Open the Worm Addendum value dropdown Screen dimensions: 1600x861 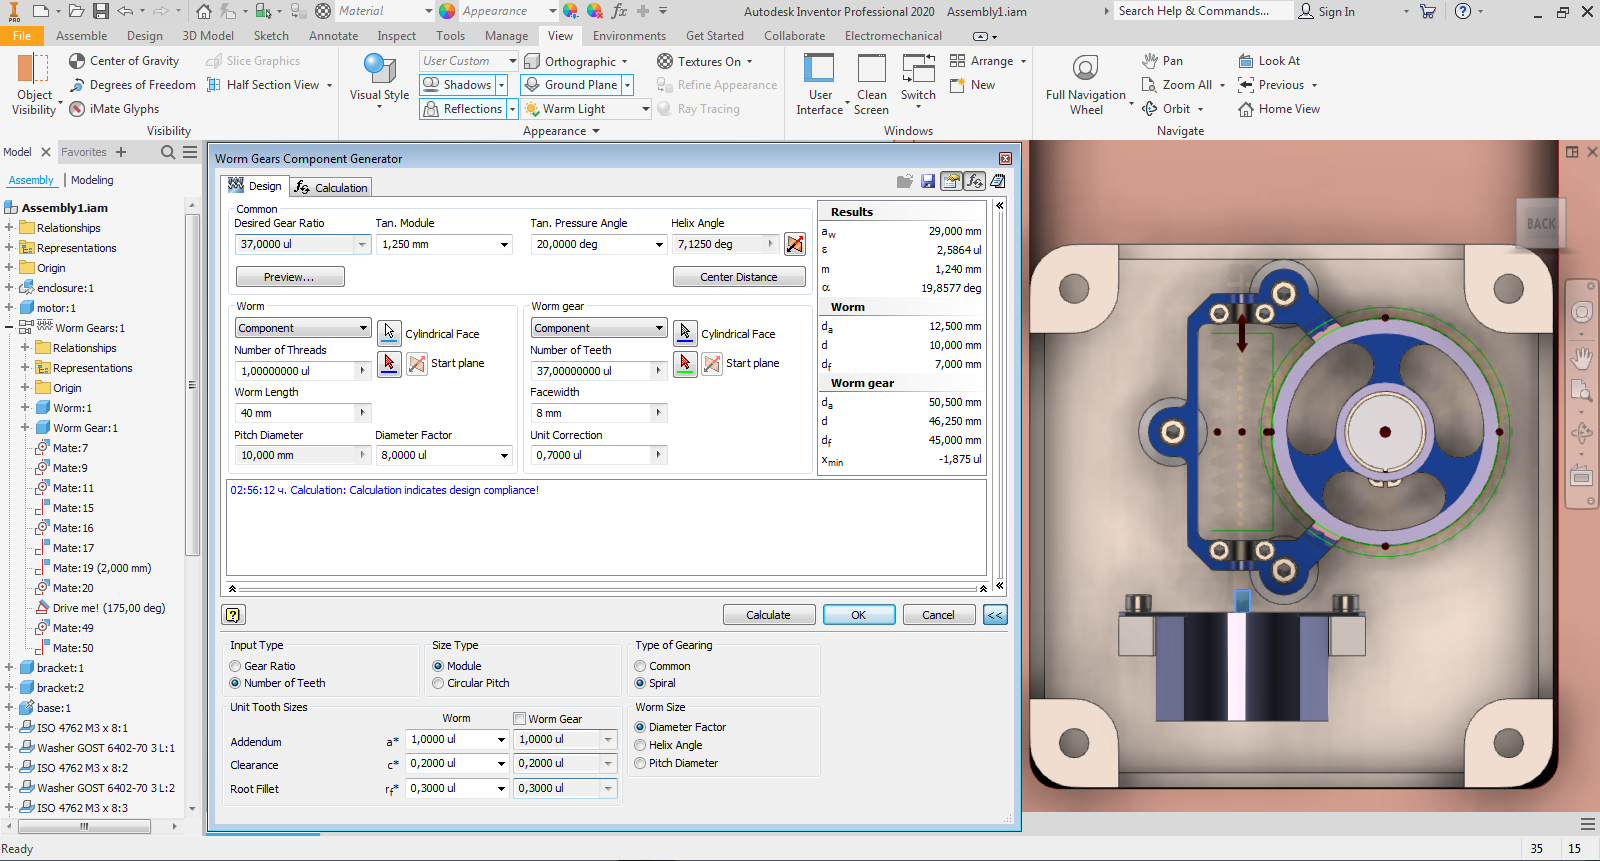click(501, 739)
